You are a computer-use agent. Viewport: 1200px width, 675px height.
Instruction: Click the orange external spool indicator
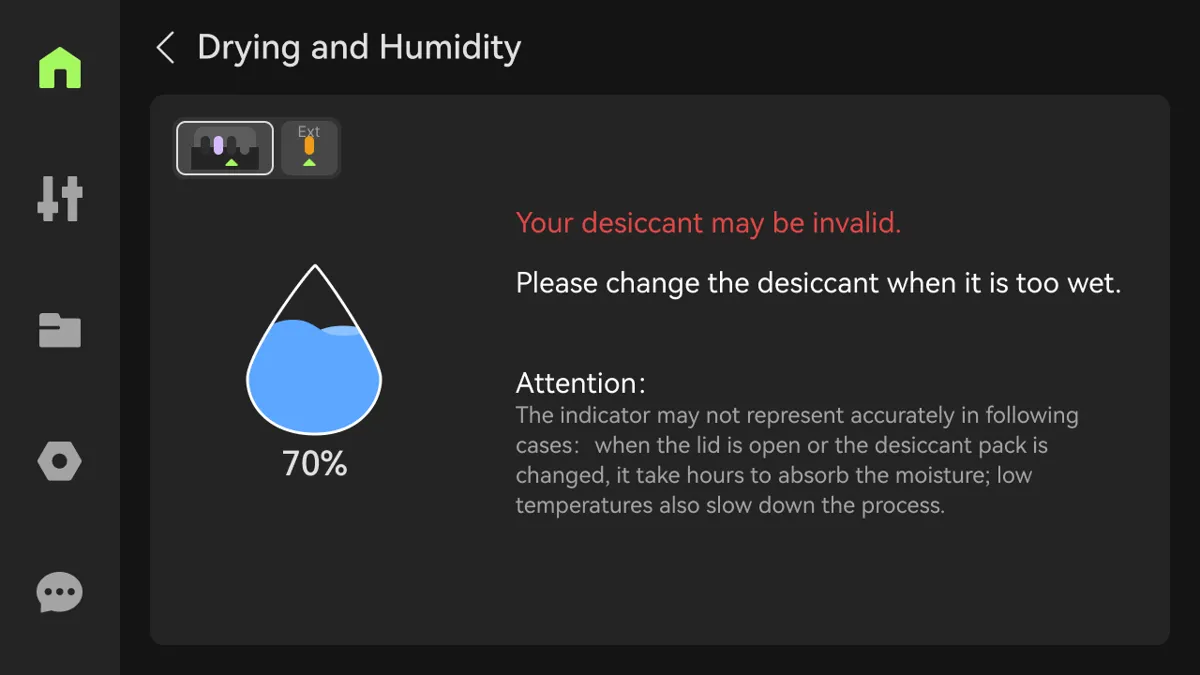pyautogui.click(x=309, y=146)
